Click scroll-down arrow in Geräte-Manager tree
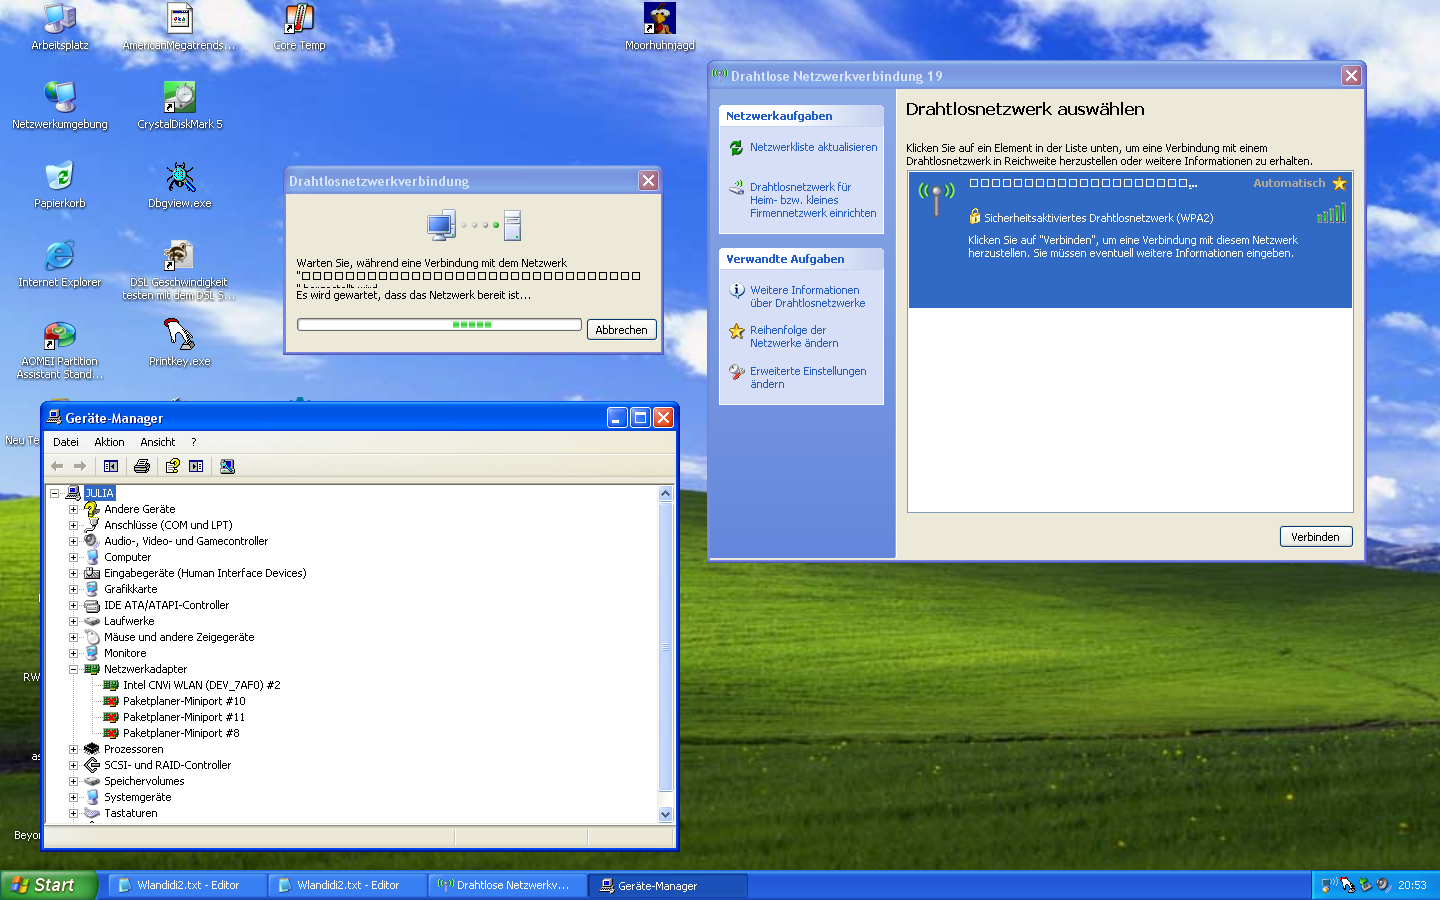 666,815
